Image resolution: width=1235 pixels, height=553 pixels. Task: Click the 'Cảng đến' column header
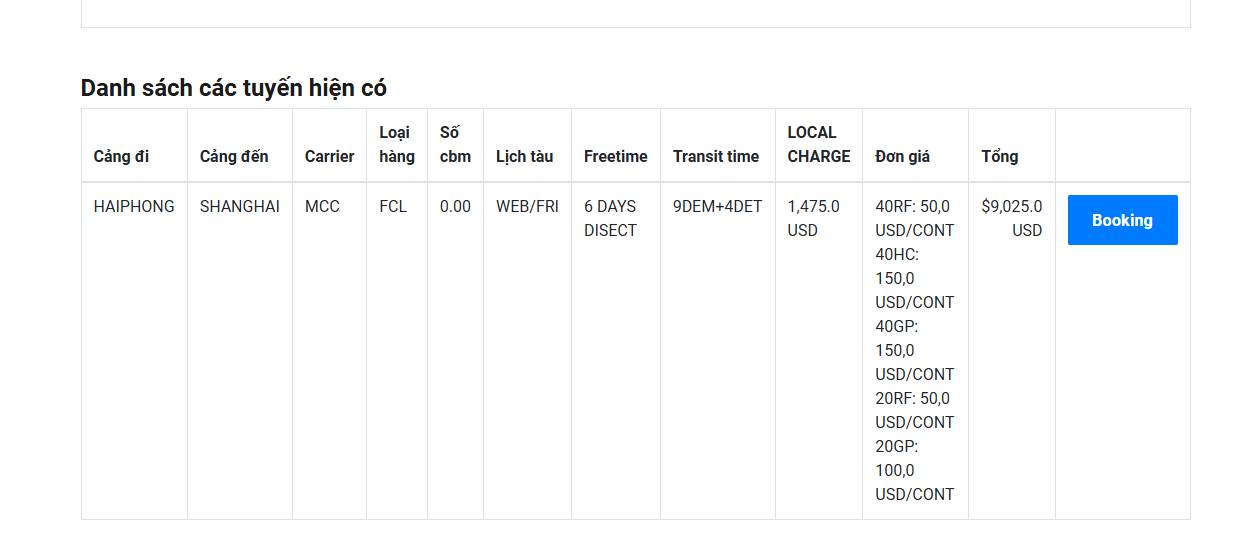pyautogui.click(x=234, y=156)
